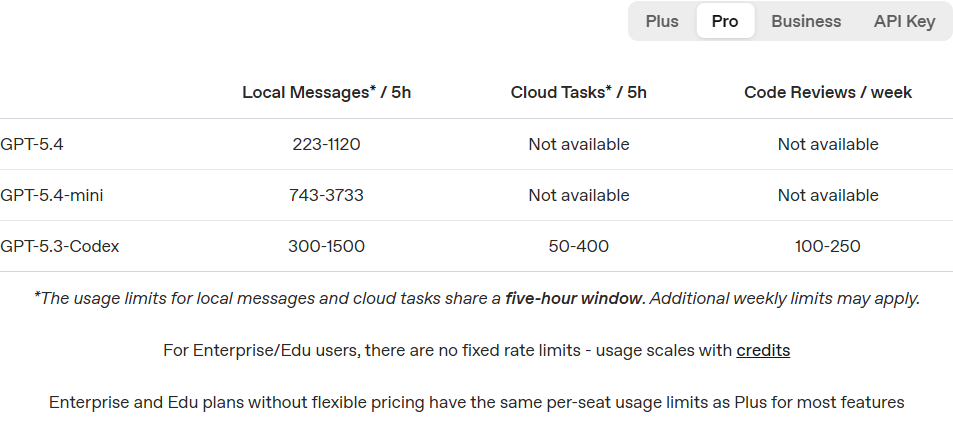
Task: Select the GPT-5.4 row label
Action: (32, 144)
